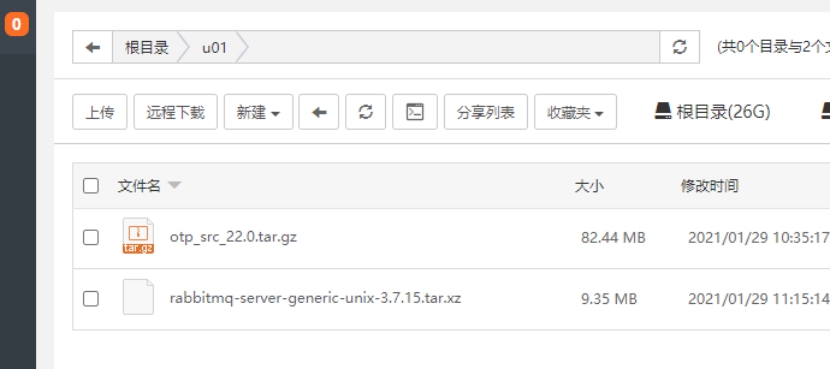Click toolbar refresh icon button

click(x=365, y=112)
